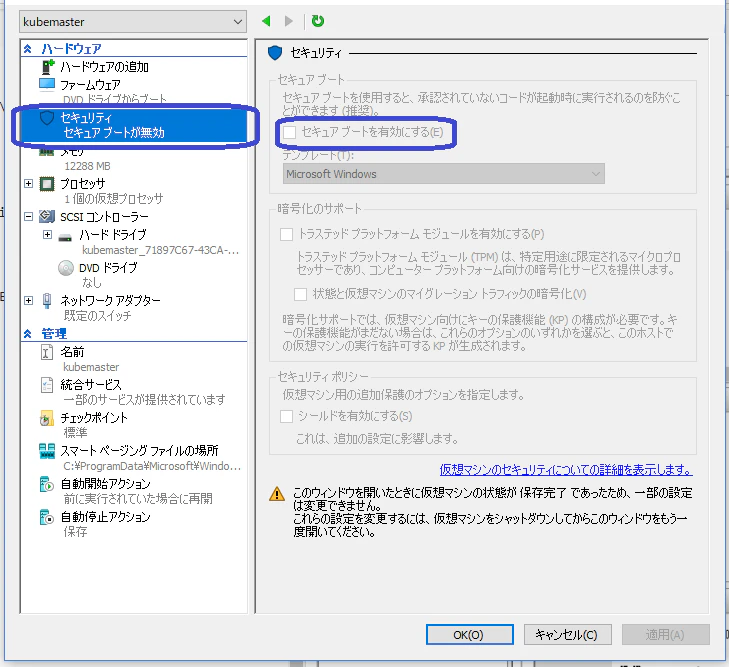Image resolution: width=729 pixels, height=667 pixels.
Task: Click the green refresh icon
Action: tap(318, 21)
